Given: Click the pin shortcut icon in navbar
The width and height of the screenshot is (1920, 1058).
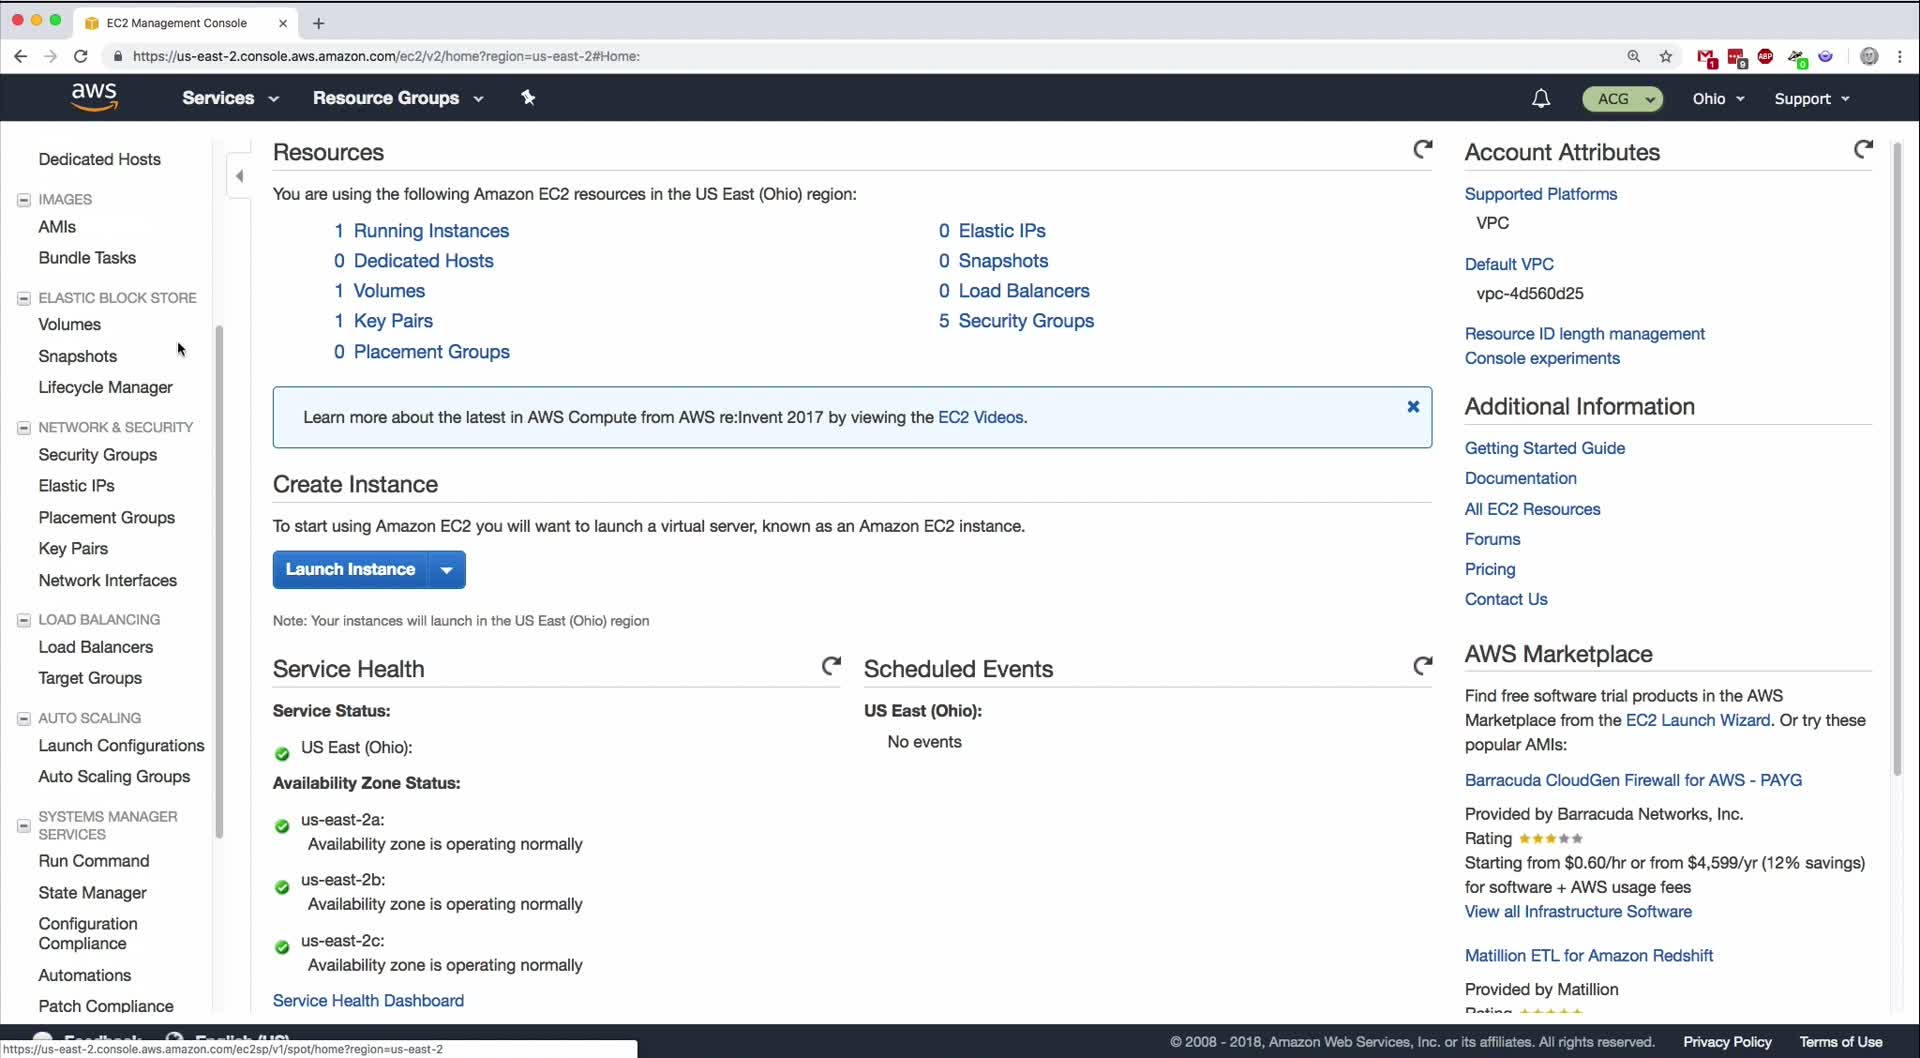Looking at the screenshot, I should tap(528, 97).
